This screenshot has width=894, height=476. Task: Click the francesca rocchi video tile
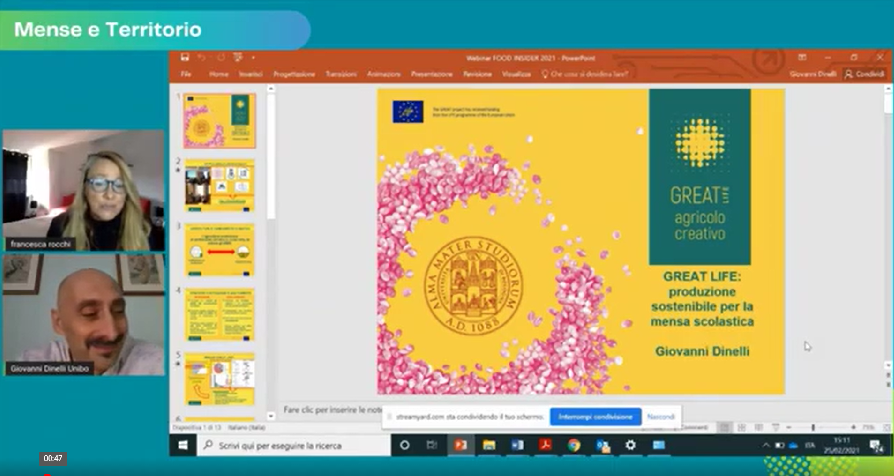click(x=84, y=190)
